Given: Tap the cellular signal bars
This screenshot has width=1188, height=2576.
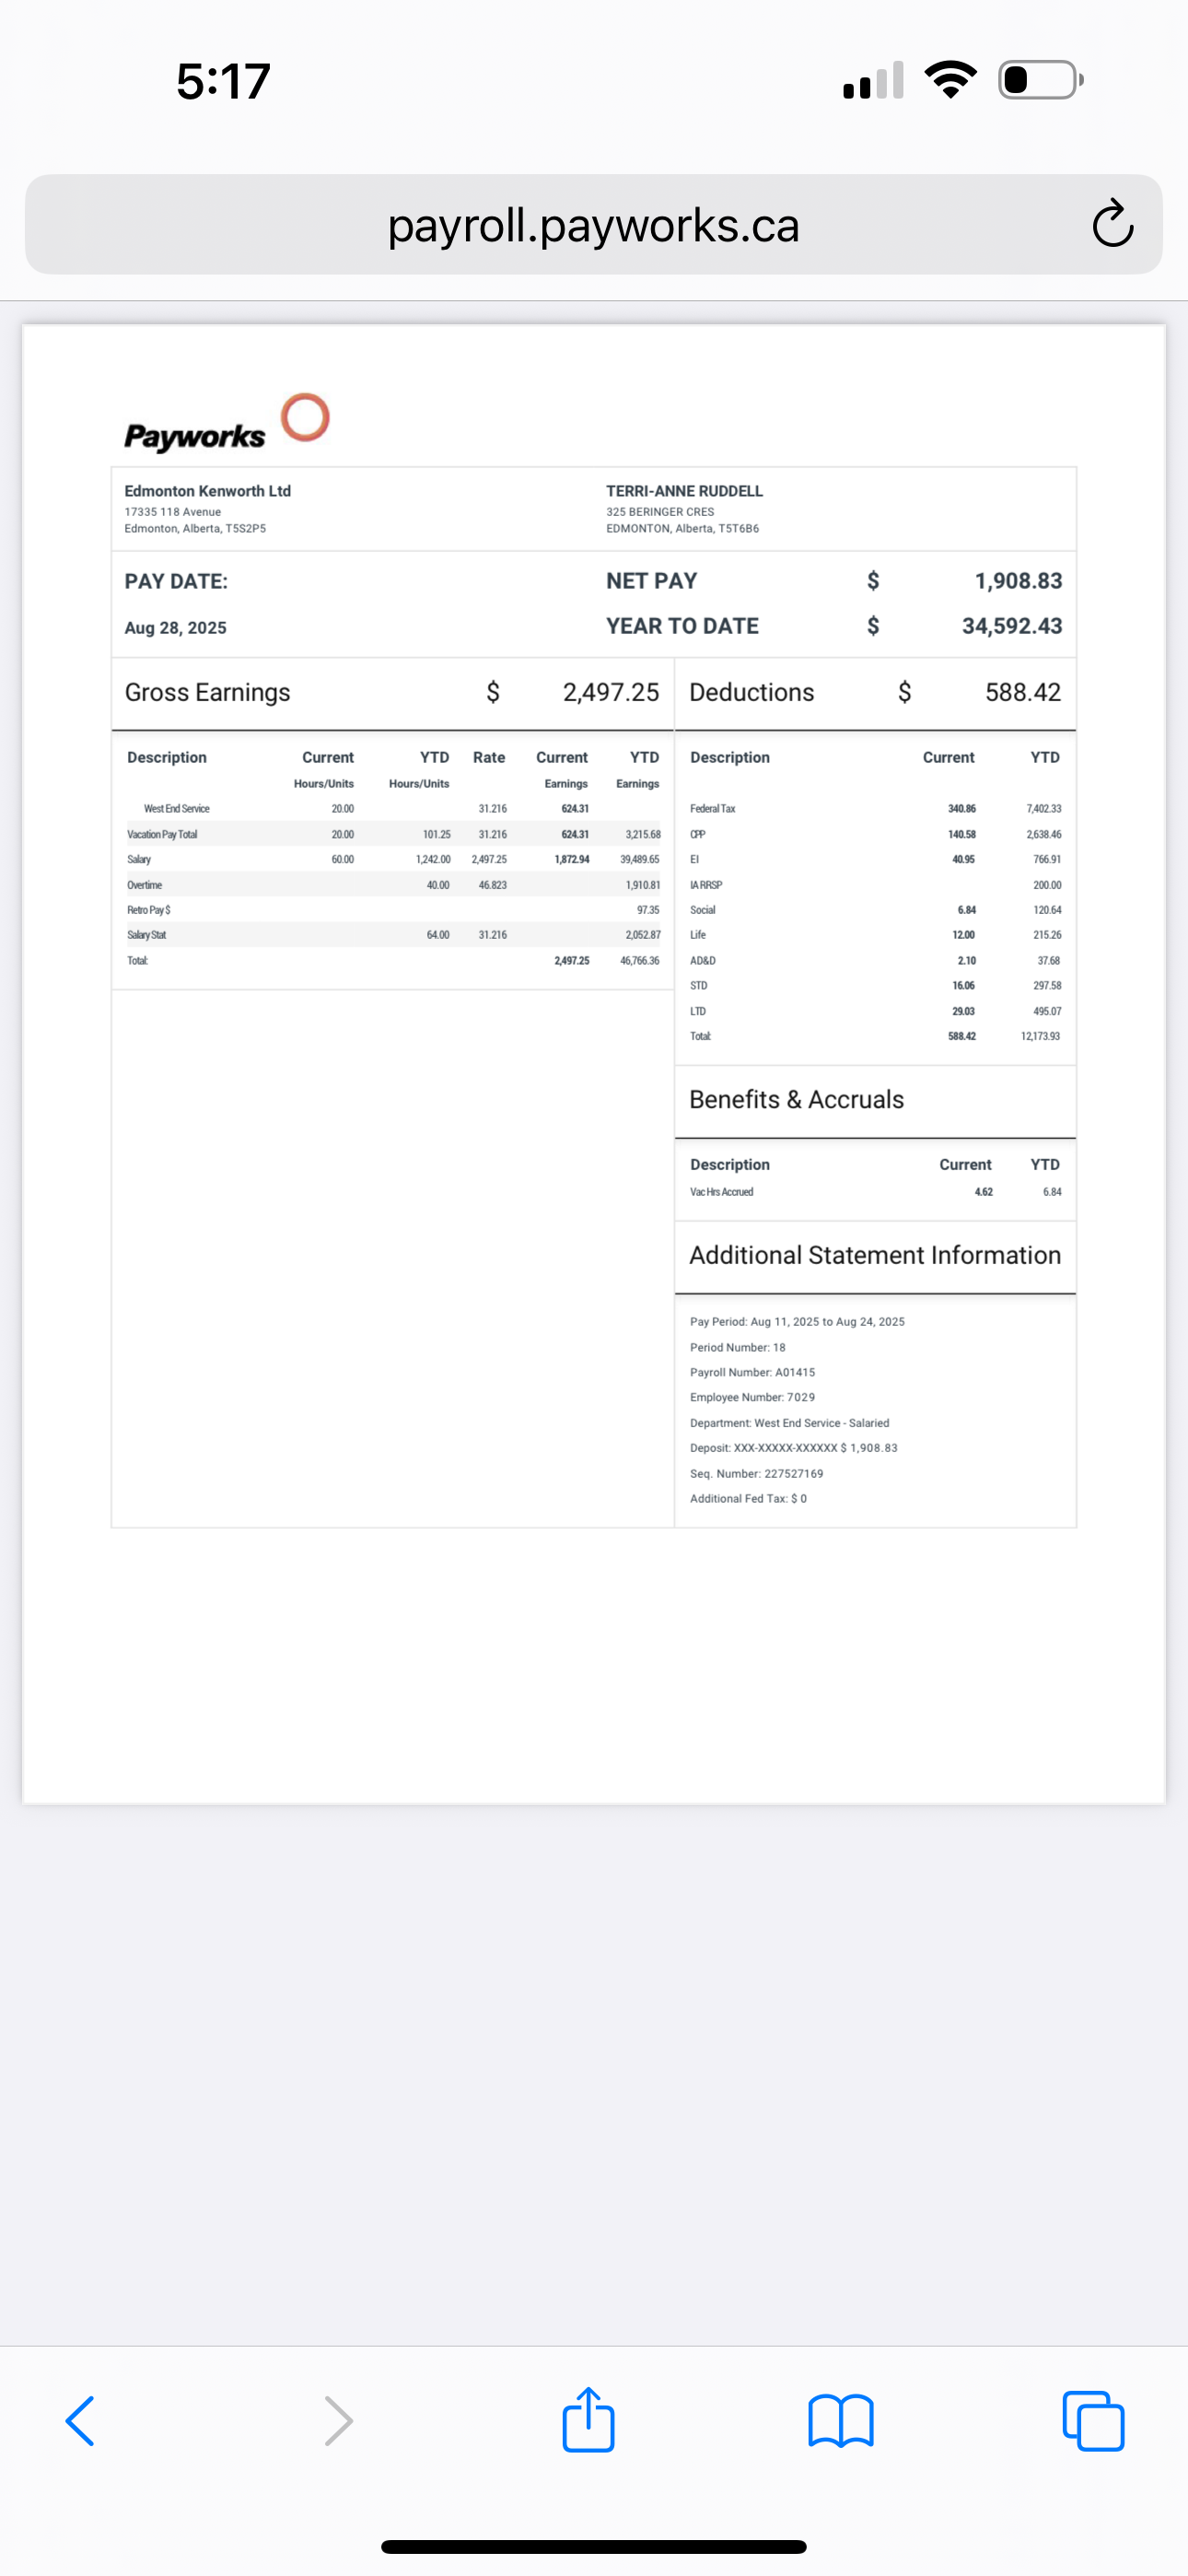Looking at the screenshot, I should [873, 80].
